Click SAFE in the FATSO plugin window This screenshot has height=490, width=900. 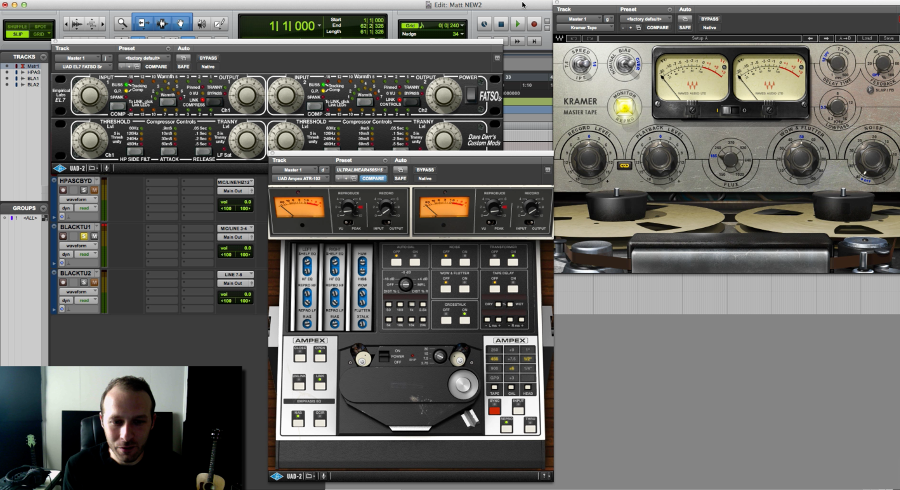(183, 67)
